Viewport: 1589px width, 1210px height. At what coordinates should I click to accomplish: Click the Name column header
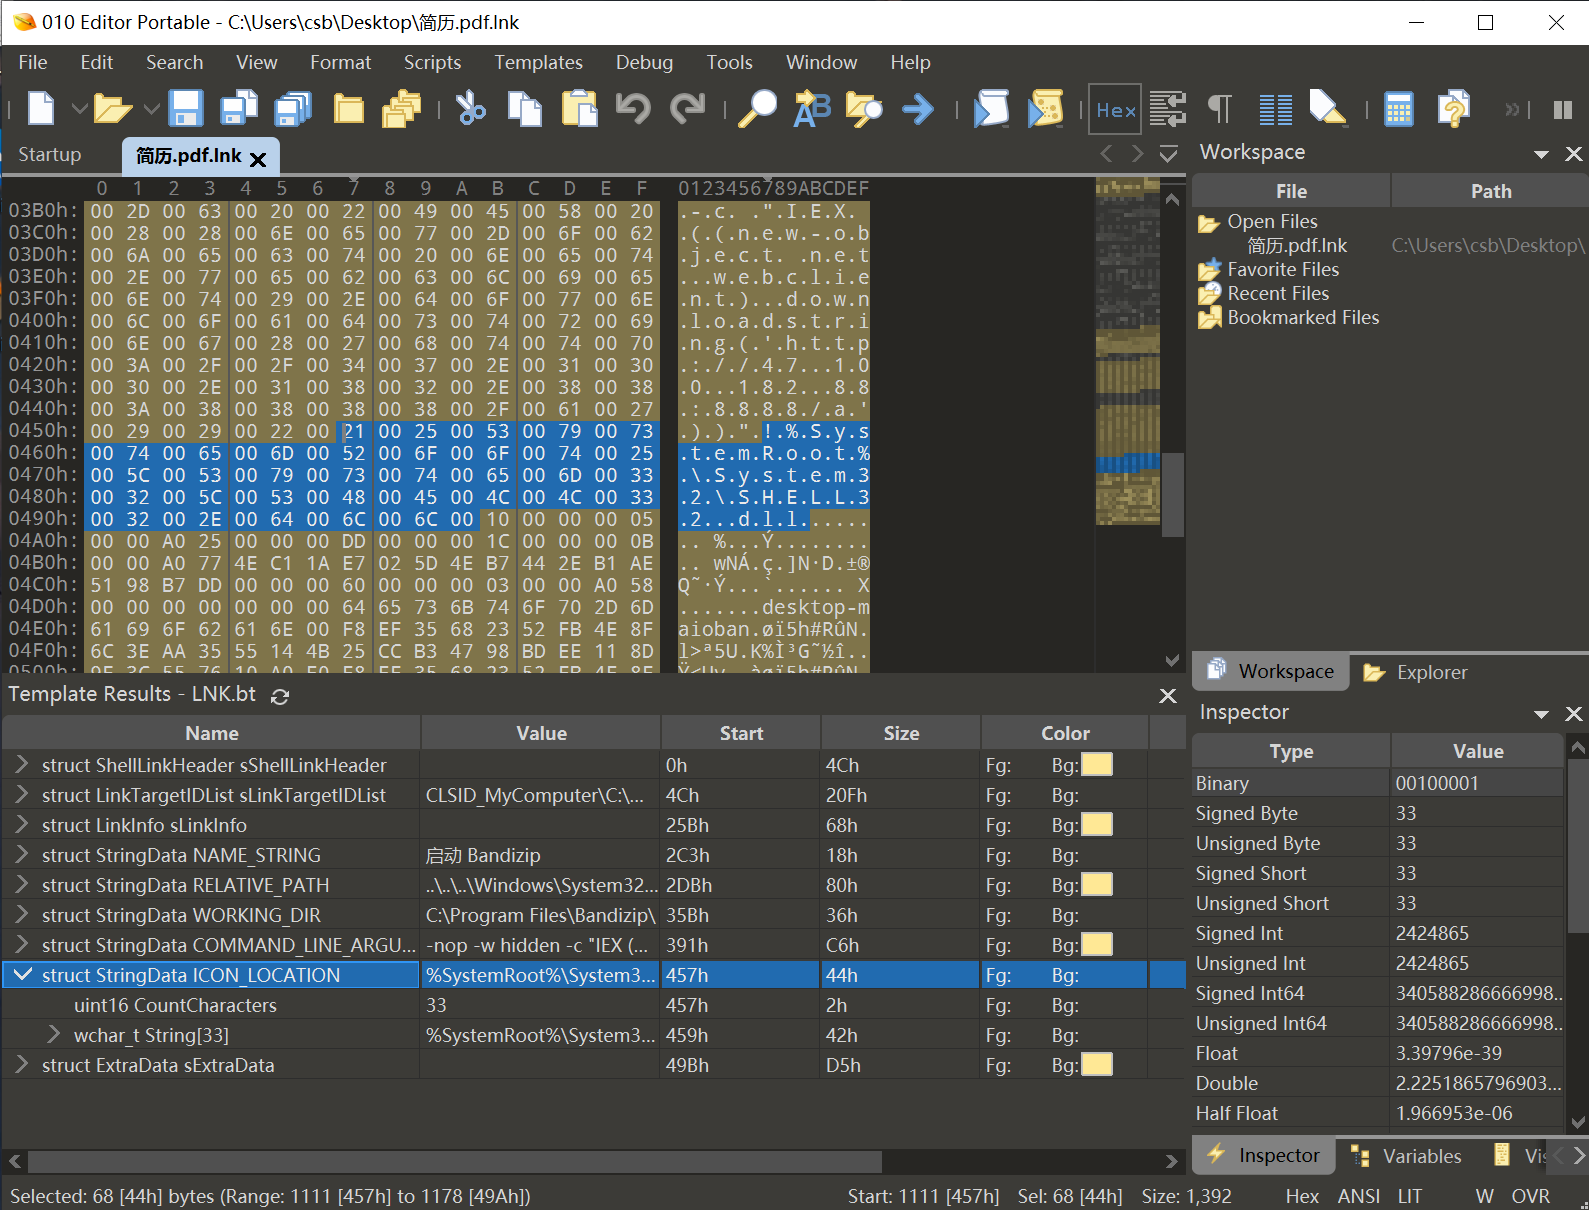[212, 733]
